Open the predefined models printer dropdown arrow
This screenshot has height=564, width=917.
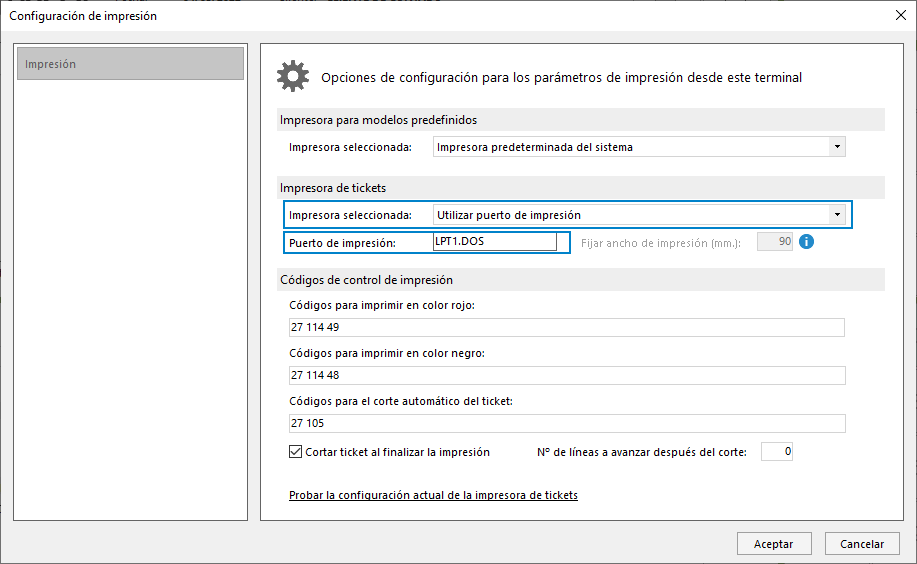[x=837, y=147]
